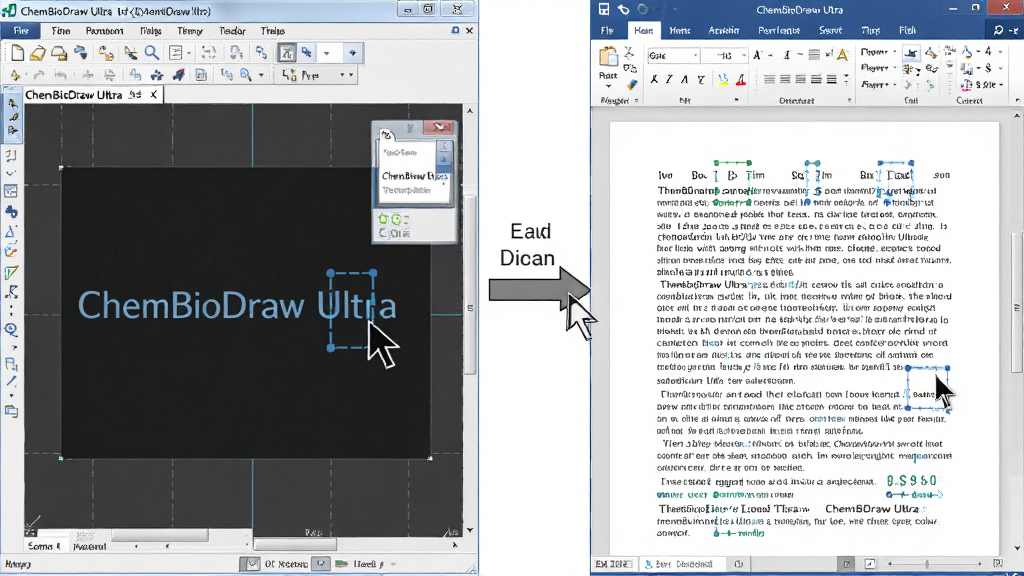Click the small selected object box in Word document
Image resolution: width=1024 pixels, height=576 pixels.
(927, 388)
